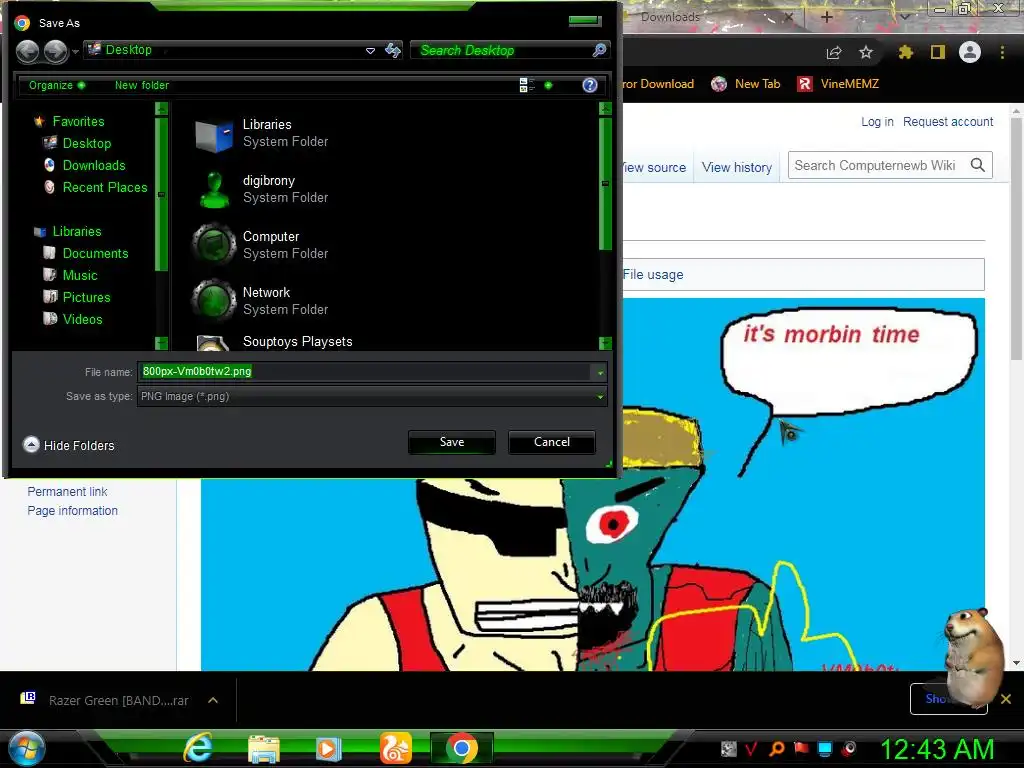Expand the Razer Green download options
The image size is (1024, 768).
point(213,700)
